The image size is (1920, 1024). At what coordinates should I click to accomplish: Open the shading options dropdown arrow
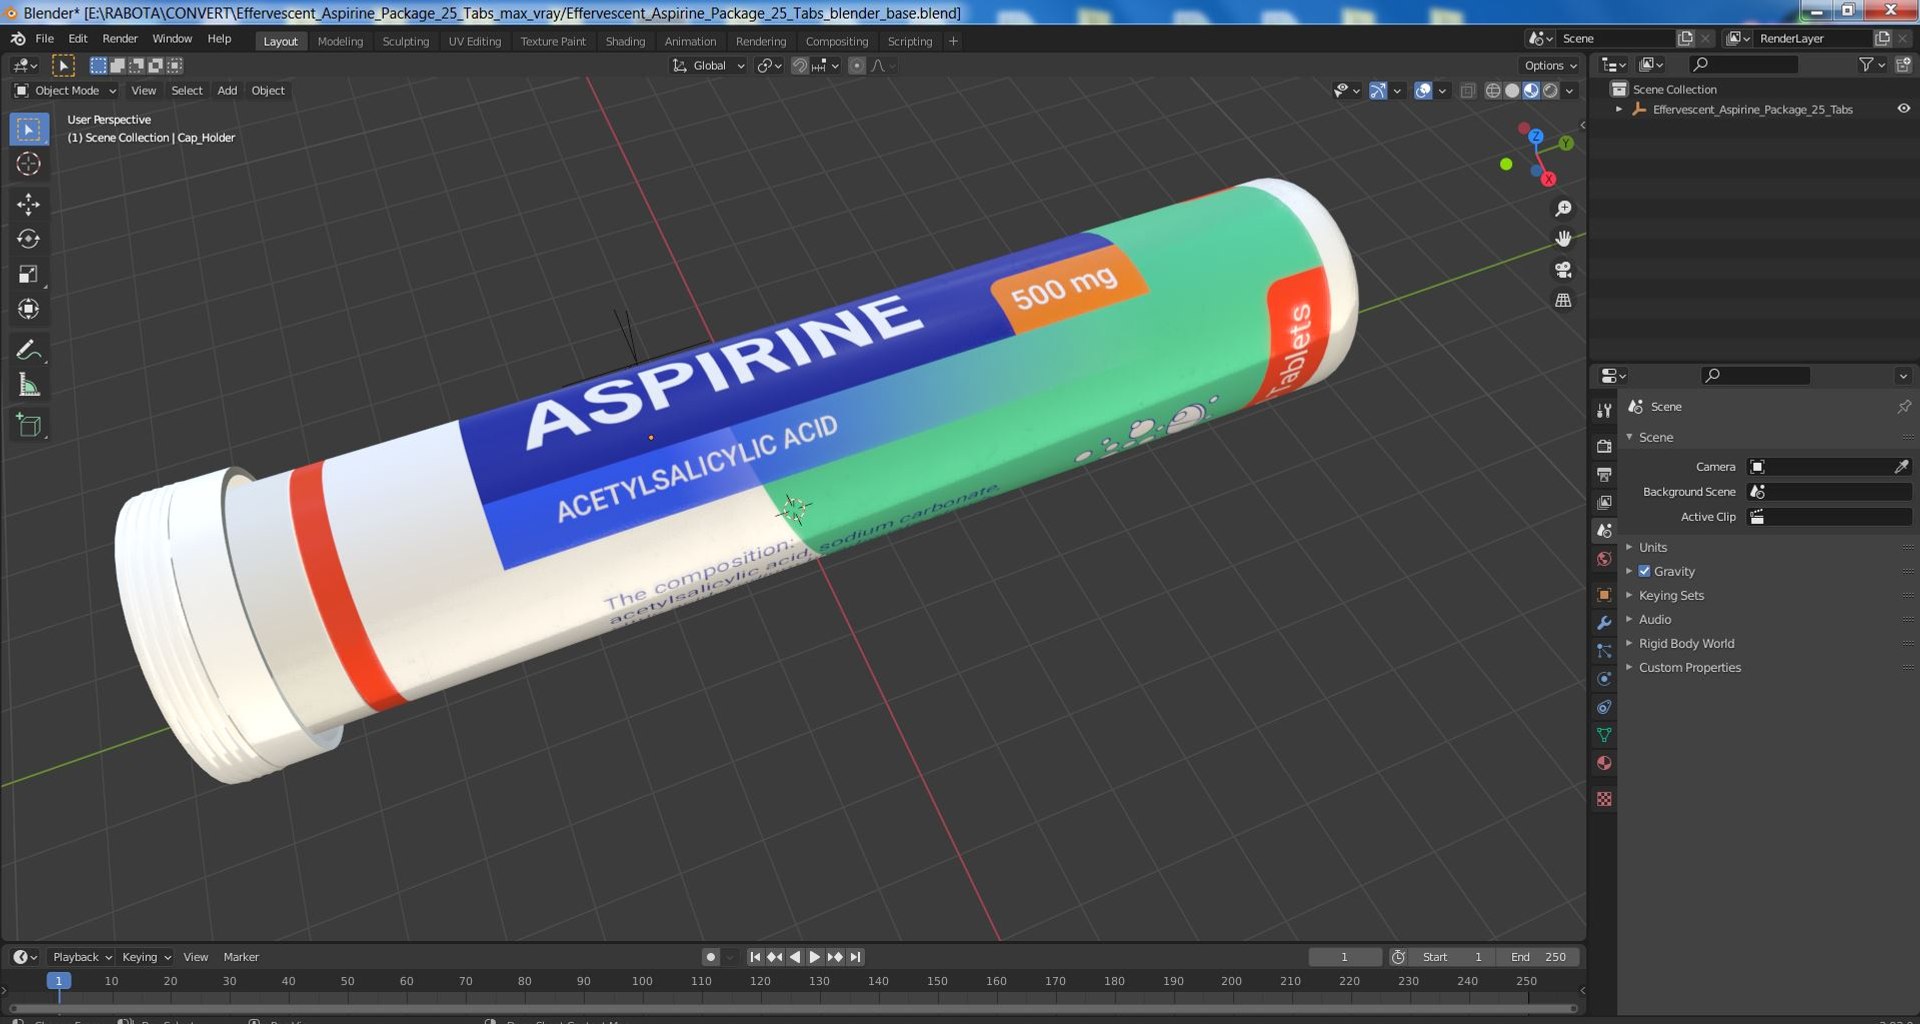[1570, 91]
